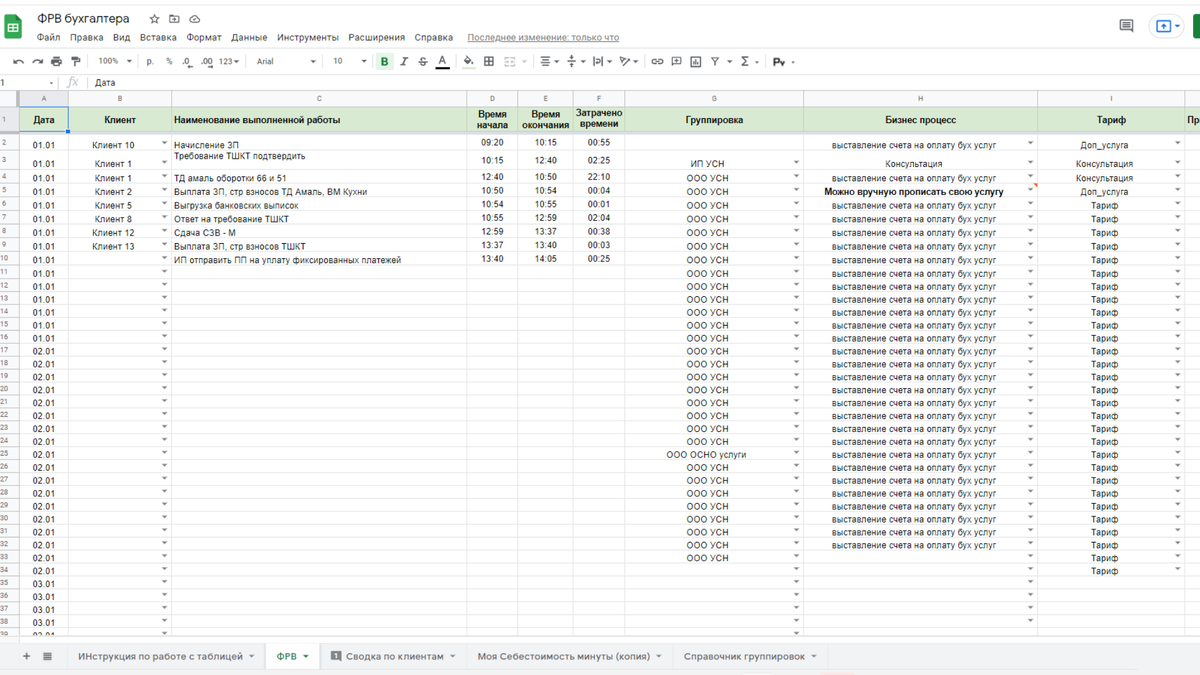
Task: Open the font size dropdown
Action: 350,62
